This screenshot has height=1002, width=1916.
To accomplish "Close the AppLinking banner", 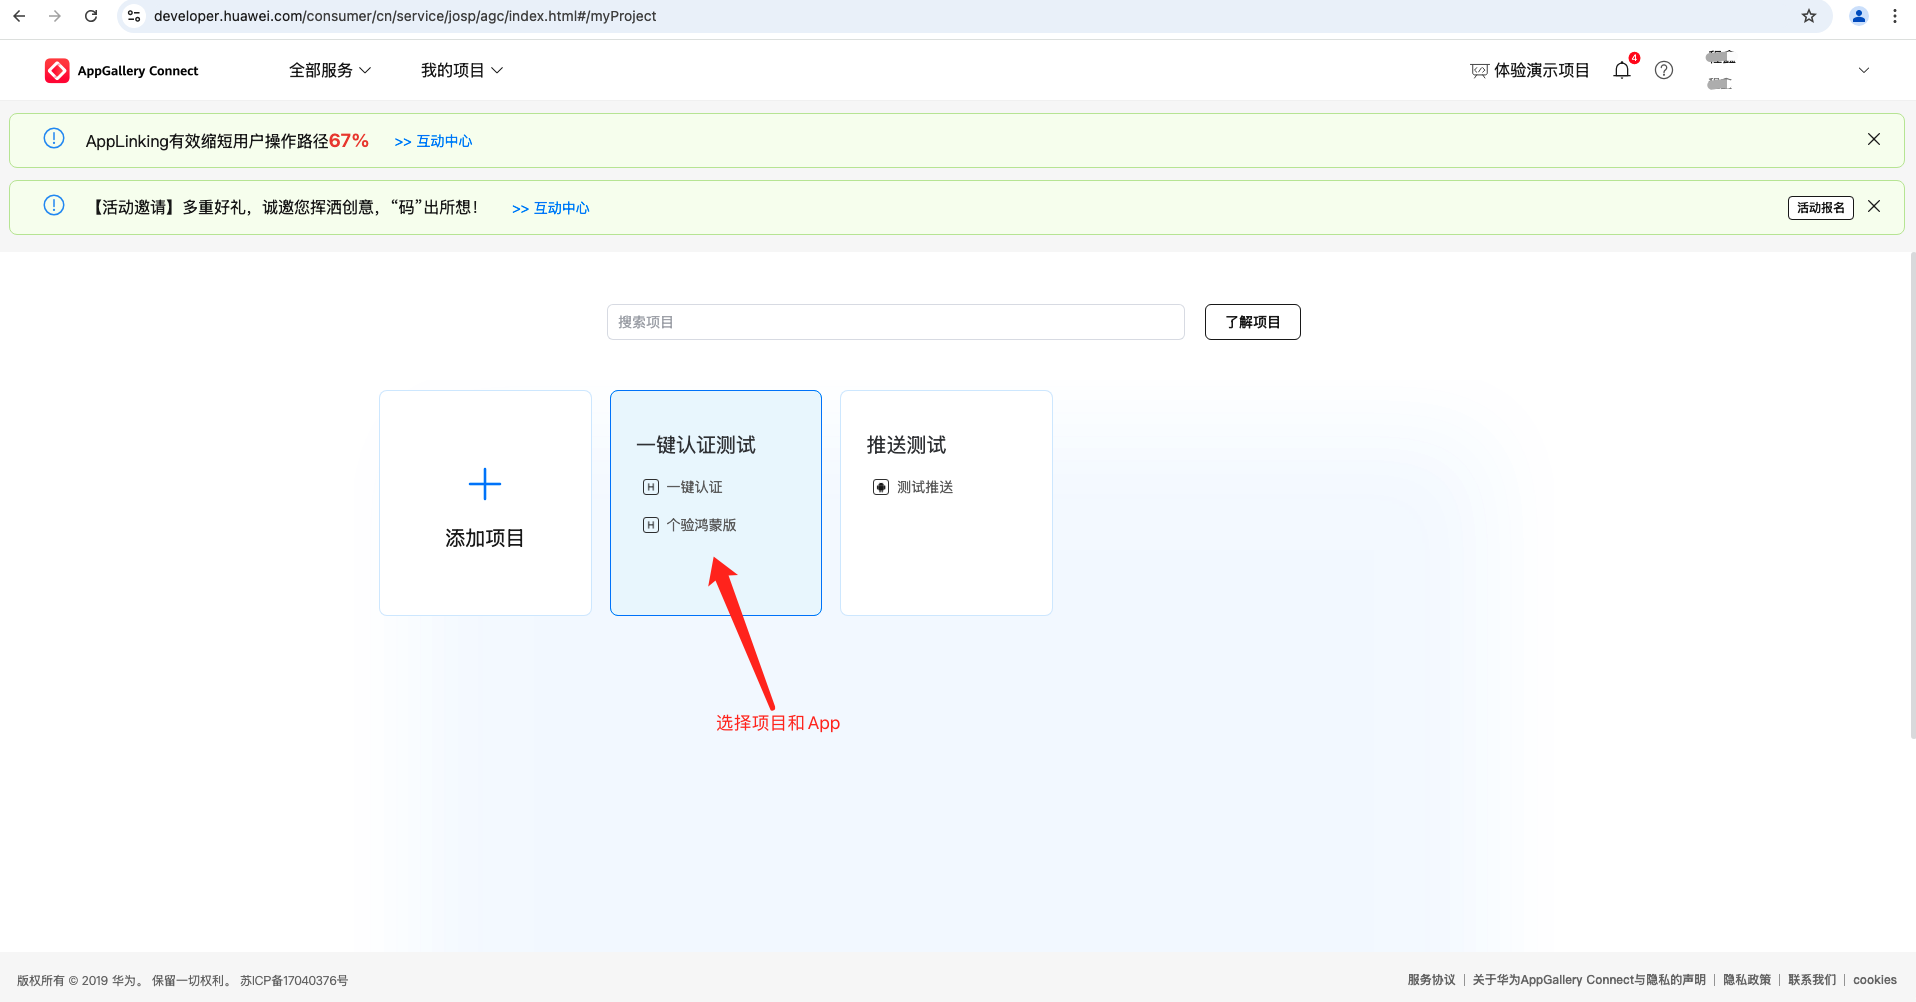I will pyautogui.click(x=1874, y=139).
